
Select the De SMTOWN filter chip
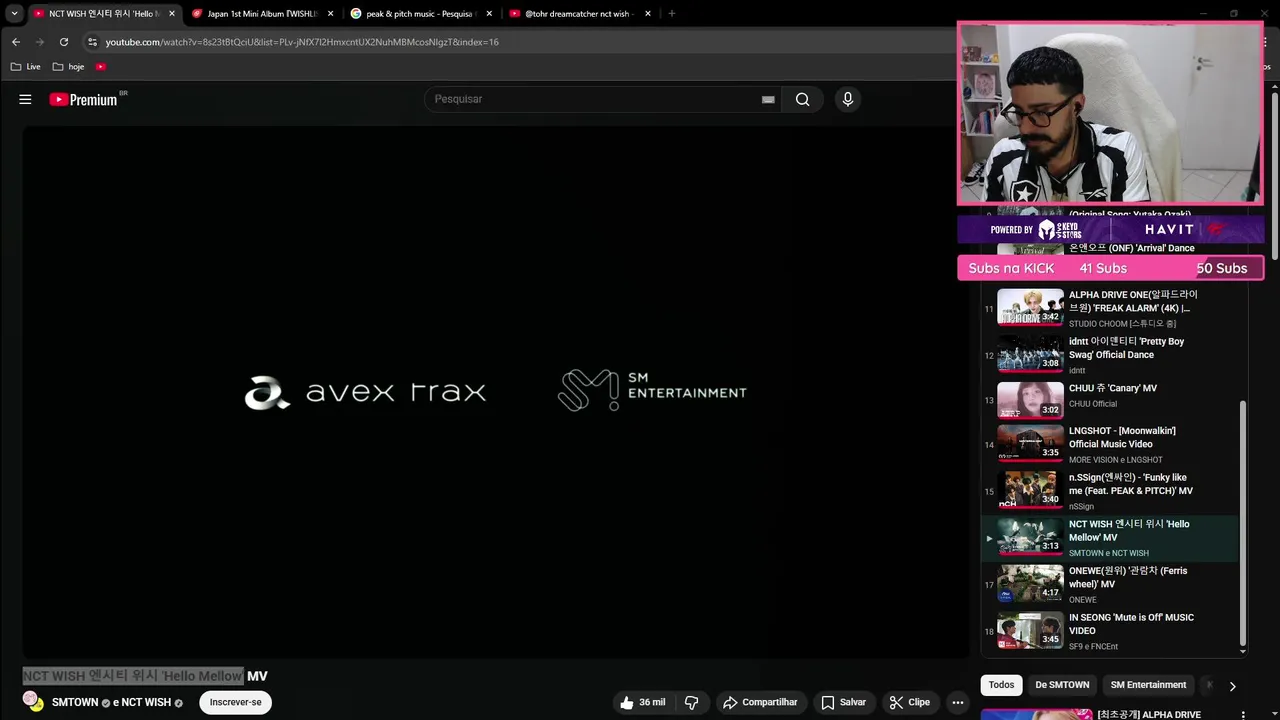click(x=1062, y=685)
